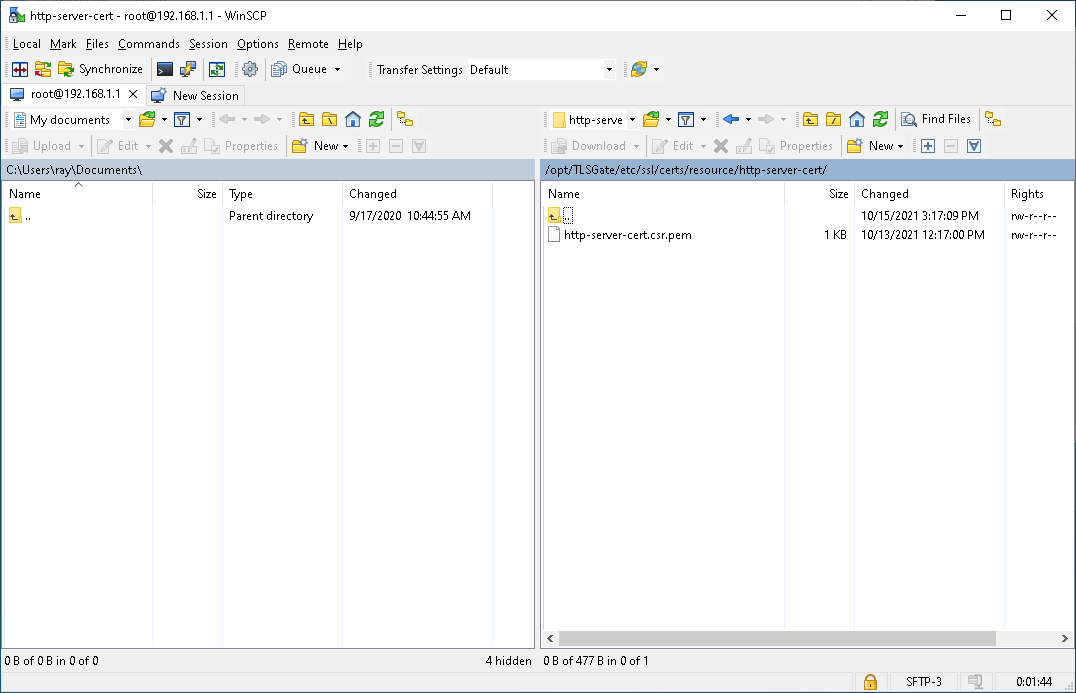Open the Mark menu
The width and height of the screenshot is (1076, 693).
(63, 44)
